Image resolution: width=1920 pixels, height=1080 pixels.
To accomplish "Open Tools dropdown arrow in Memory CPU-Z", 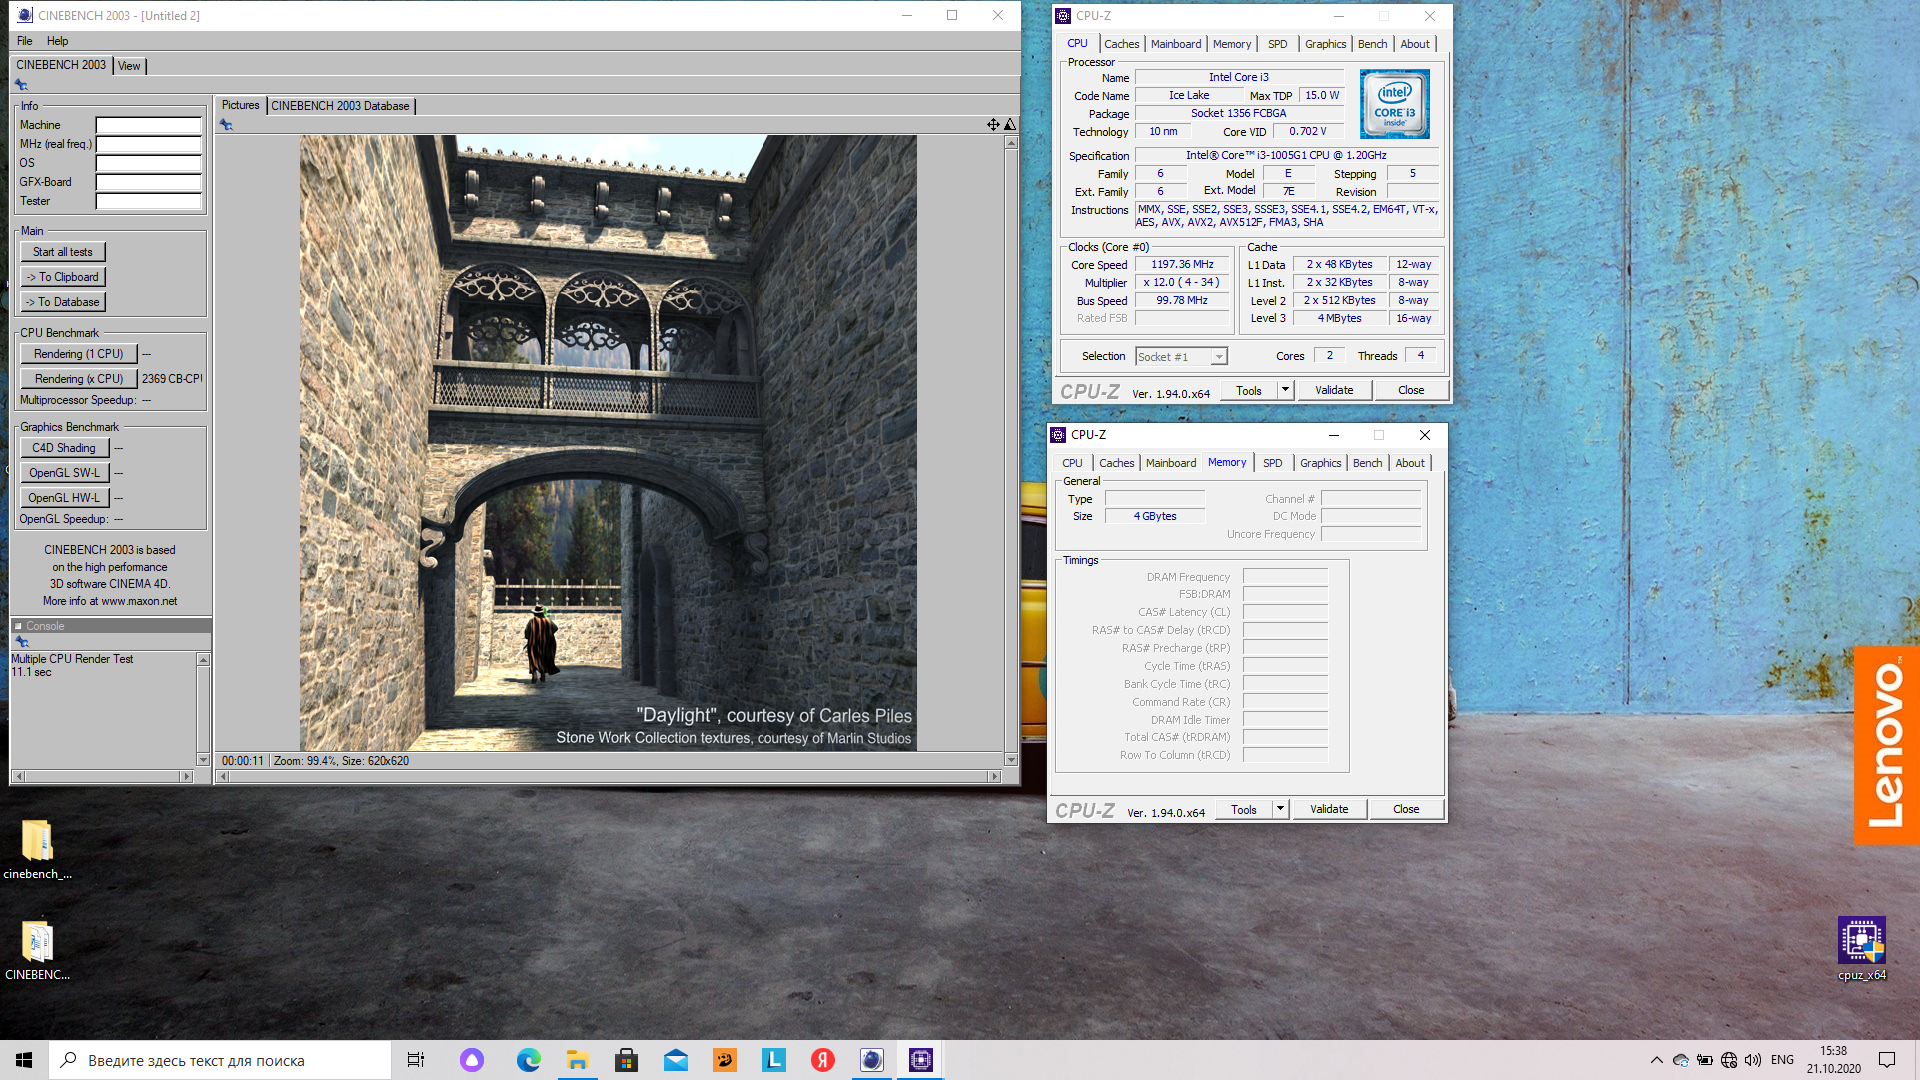I will (x=1280, y=809).
